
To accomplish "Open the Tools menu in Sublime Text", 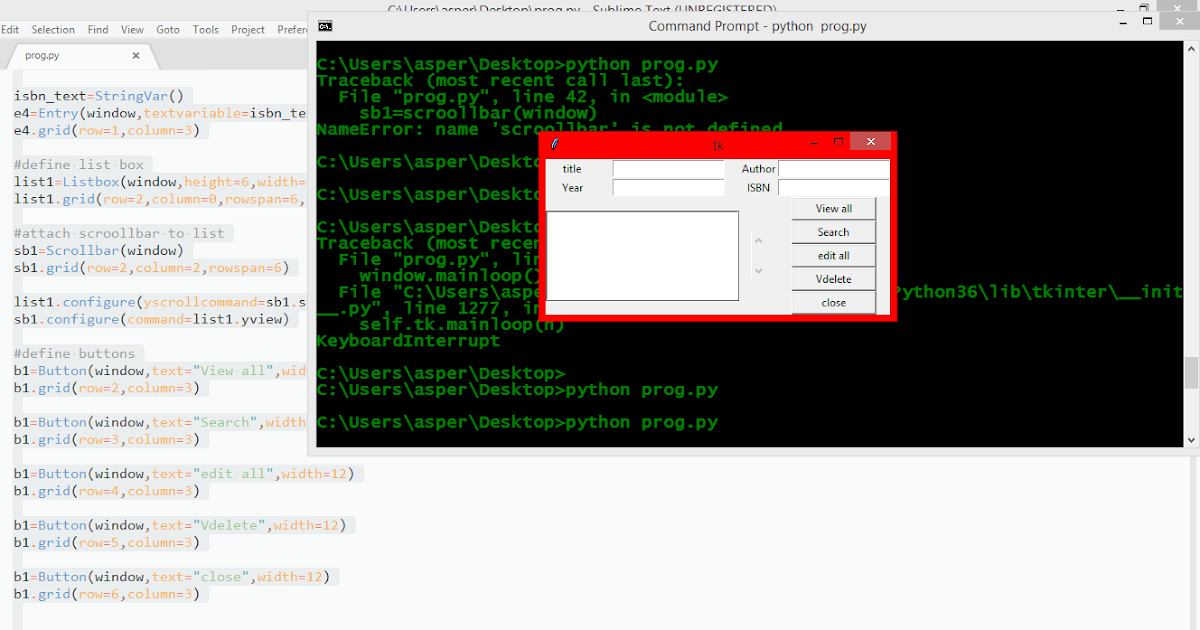I will point(206,29).
